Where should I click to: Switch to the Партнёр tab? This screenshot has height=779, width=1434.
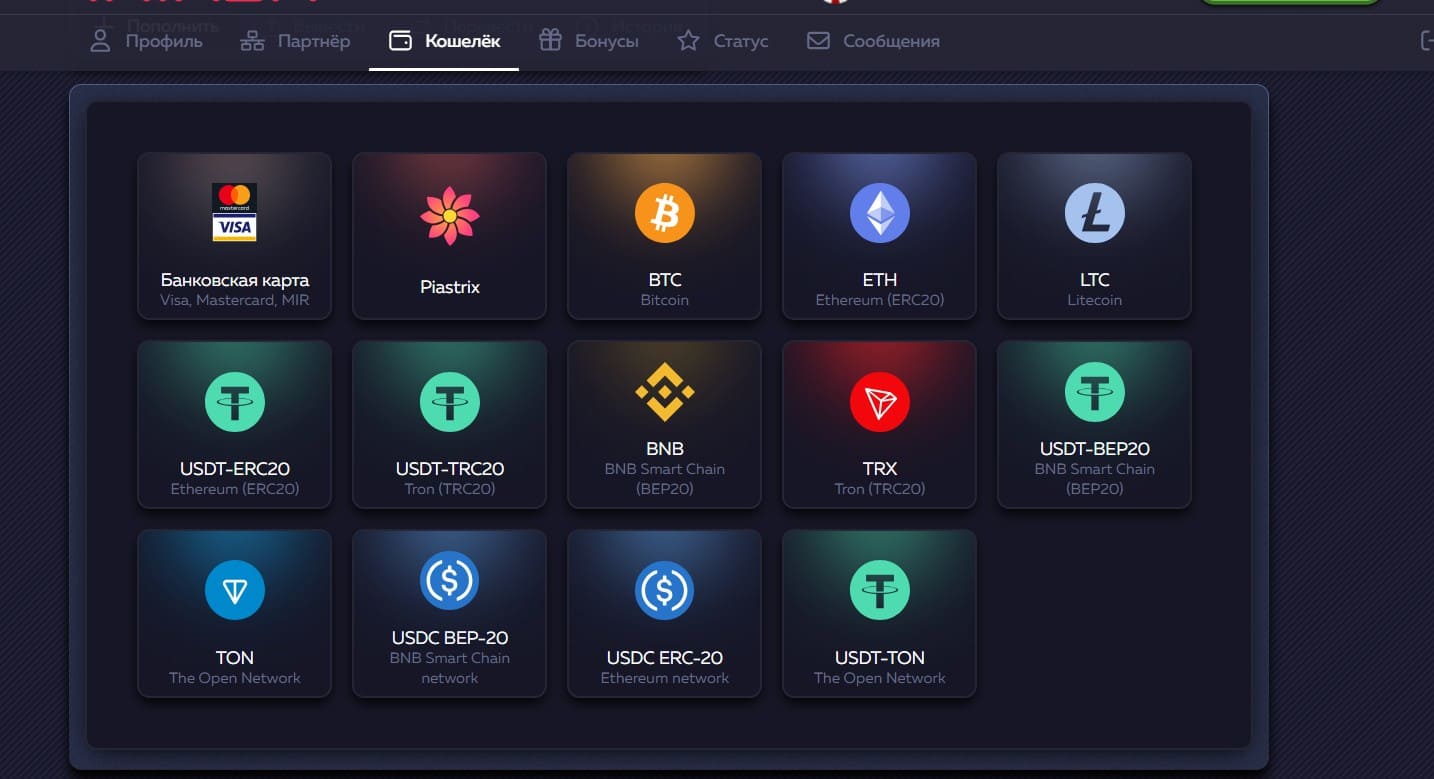[296, 41]
